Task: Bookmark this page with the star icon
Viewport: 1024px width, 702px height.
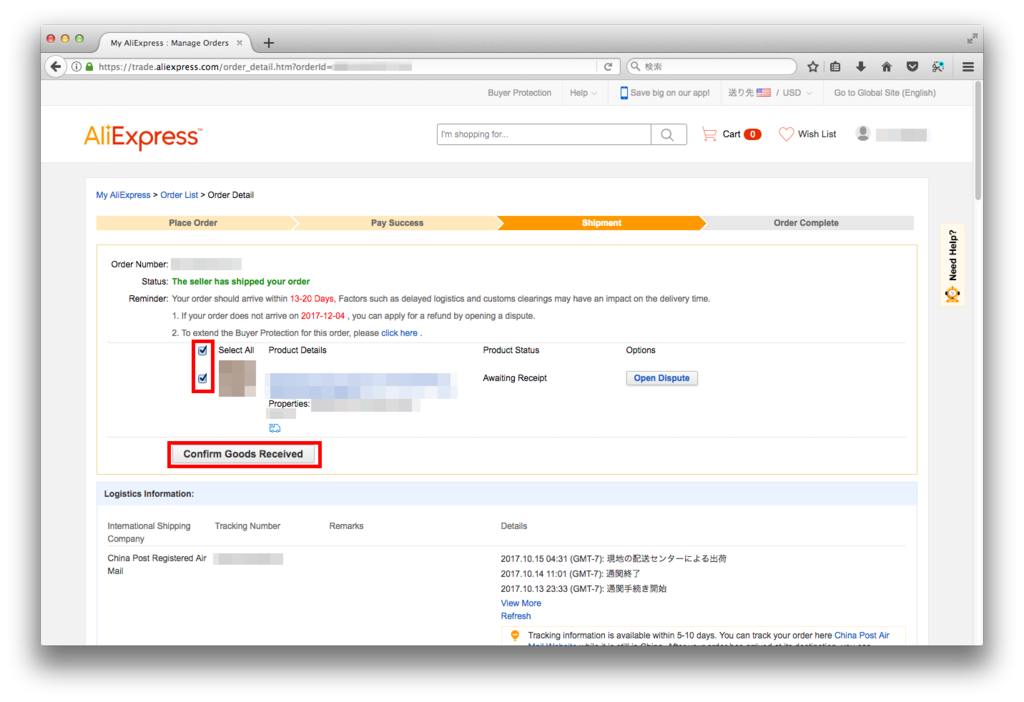Action: click(812, 67)
